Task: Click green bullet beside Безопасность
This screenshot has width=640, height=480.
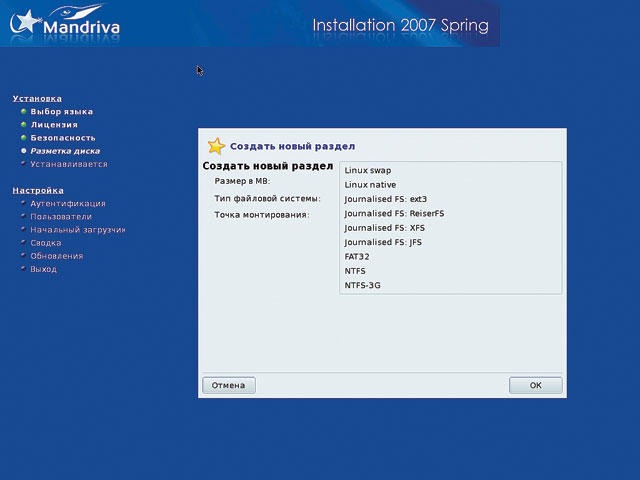Action: 24,137
